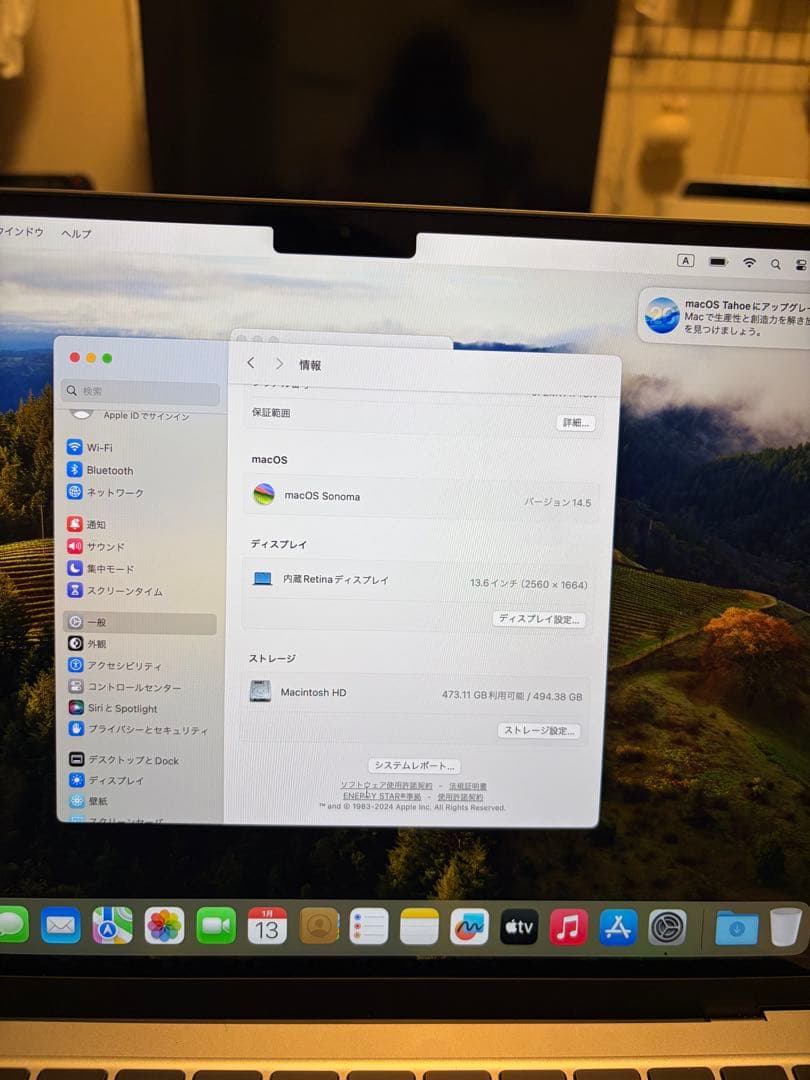Click the 検索 search field
810x1080 pixels.
pyautogui.click(x=141, y=391)
